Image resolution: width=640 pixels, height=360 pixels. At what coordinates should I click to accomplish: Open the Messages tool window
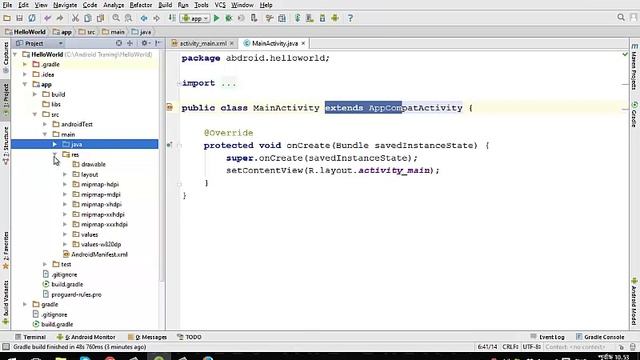click(147, 337)
